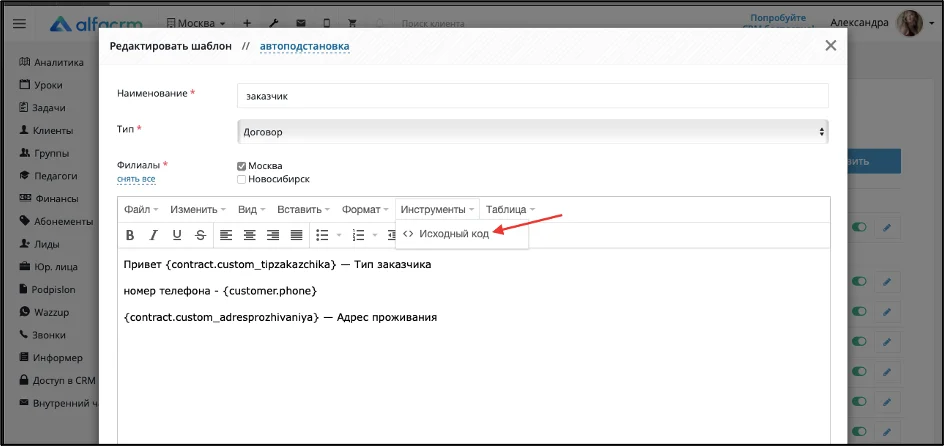Click the Поиск клиента search field
This screenshot has height=447, width=945.
433,24
